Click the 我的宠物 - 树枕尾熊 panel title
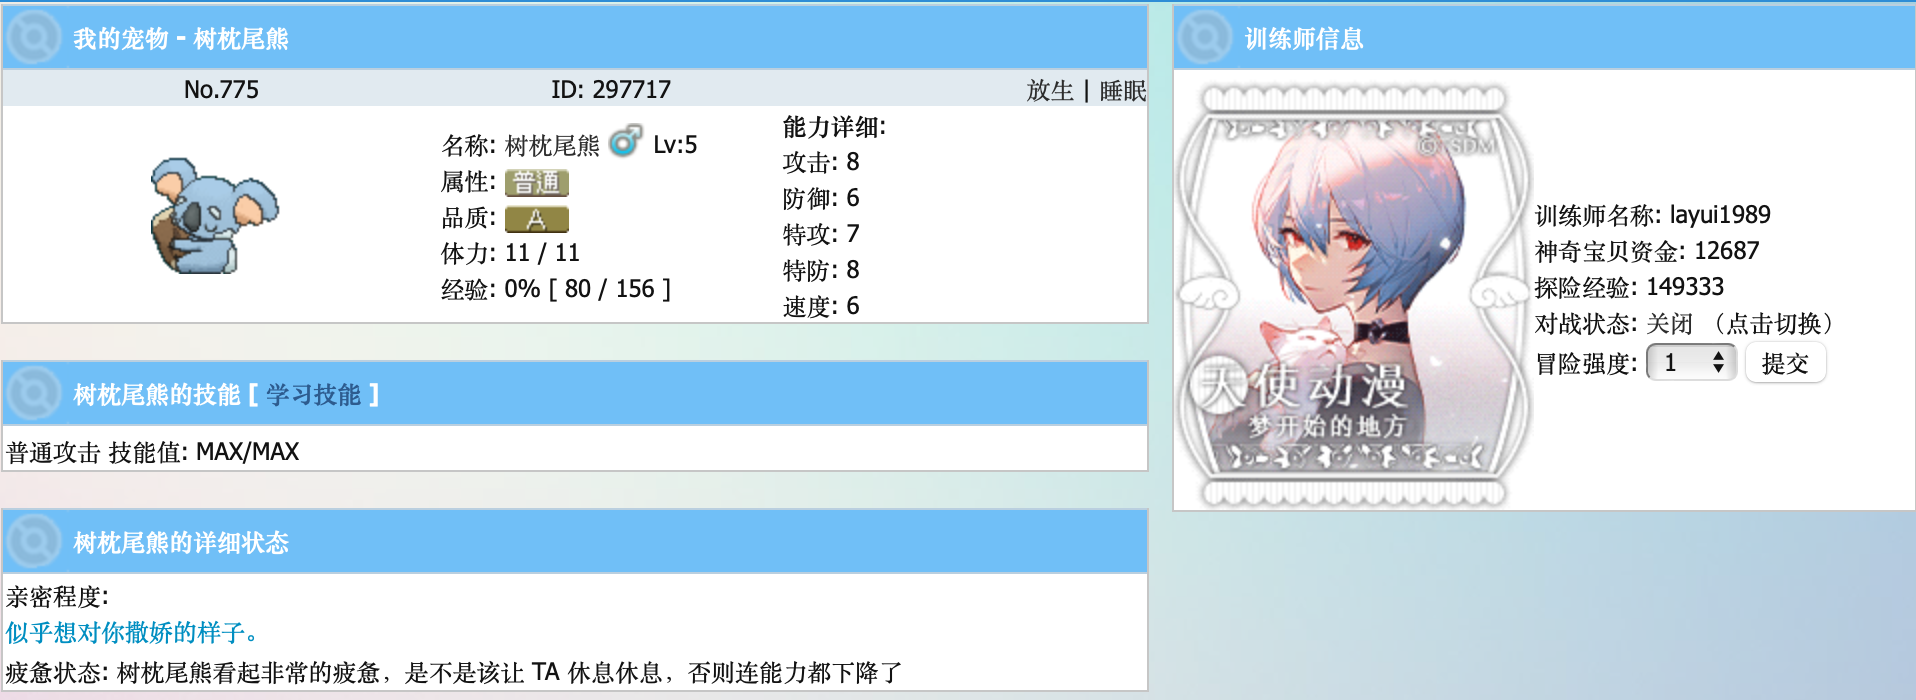Image resolution: width=1916 pixels, height=700 pixels. pyautogui.click(x=181, y=39)
